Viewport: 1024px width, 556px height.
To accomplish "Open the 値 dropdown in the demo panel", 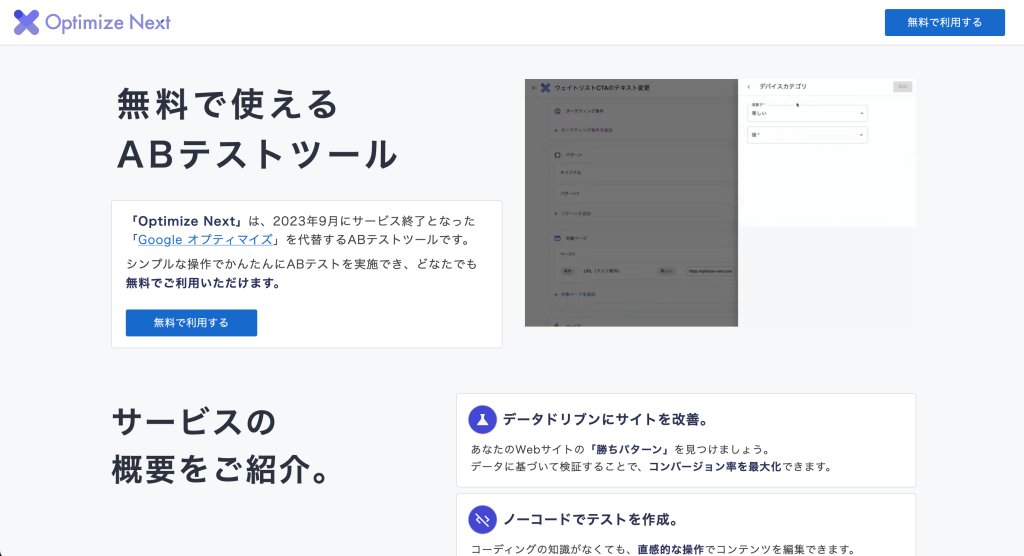I will [807, 135].
